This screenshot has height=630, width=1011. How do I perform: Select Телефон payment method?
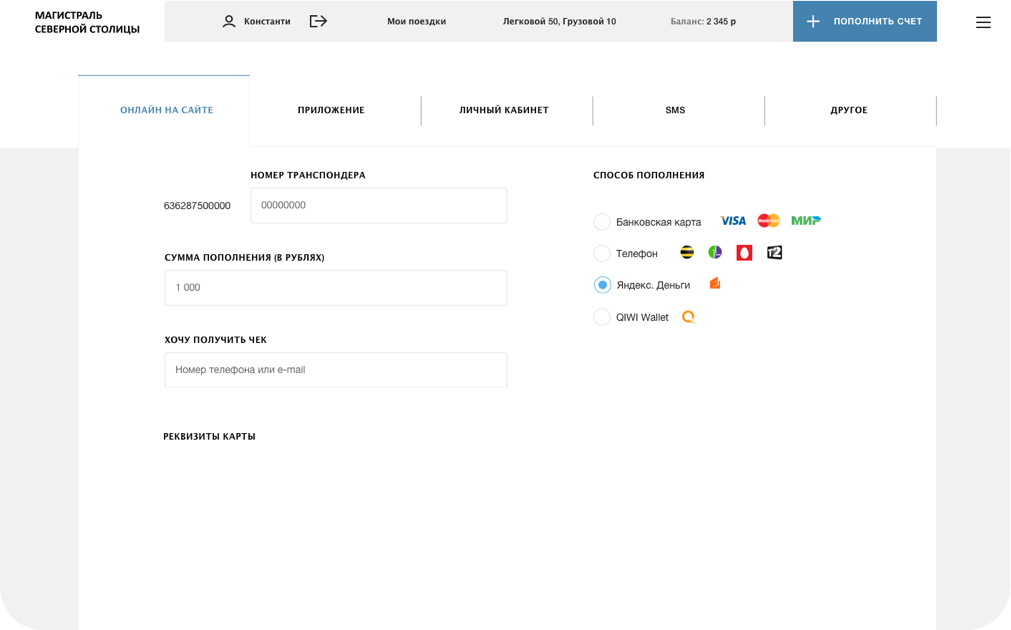[x=602, y=254]
